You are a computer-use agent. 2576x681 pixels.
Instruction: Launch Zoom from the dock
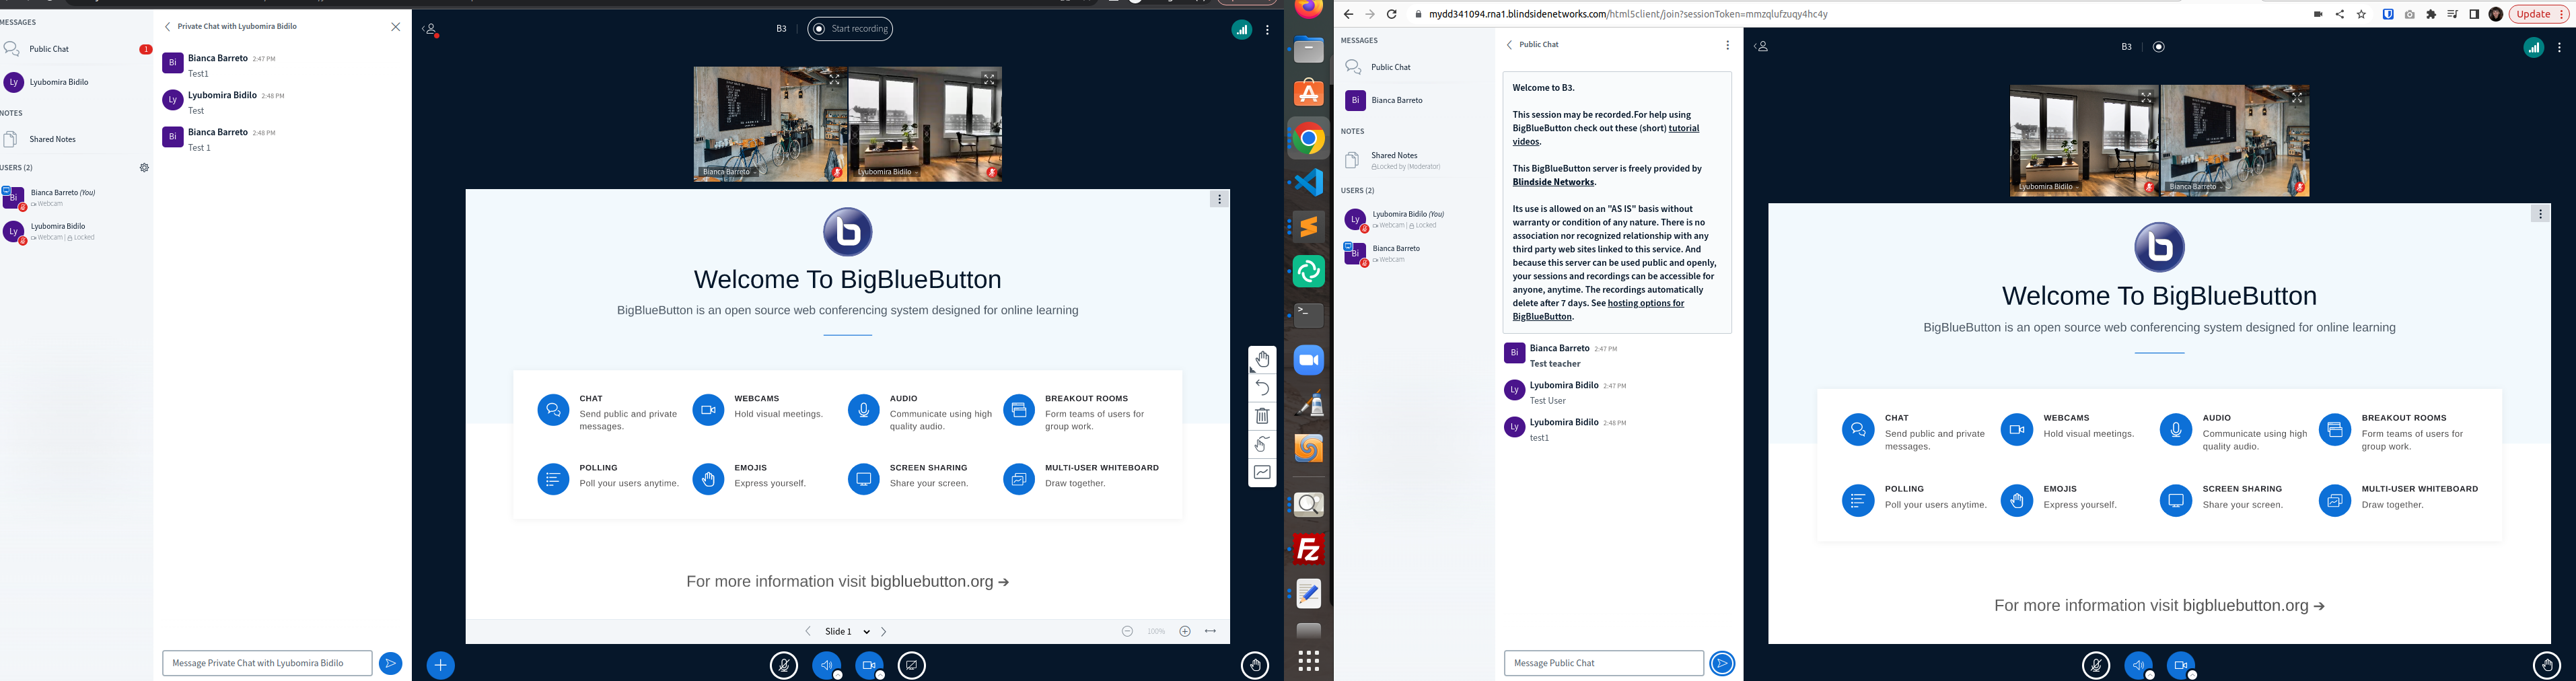click(x=1309, y=360)
